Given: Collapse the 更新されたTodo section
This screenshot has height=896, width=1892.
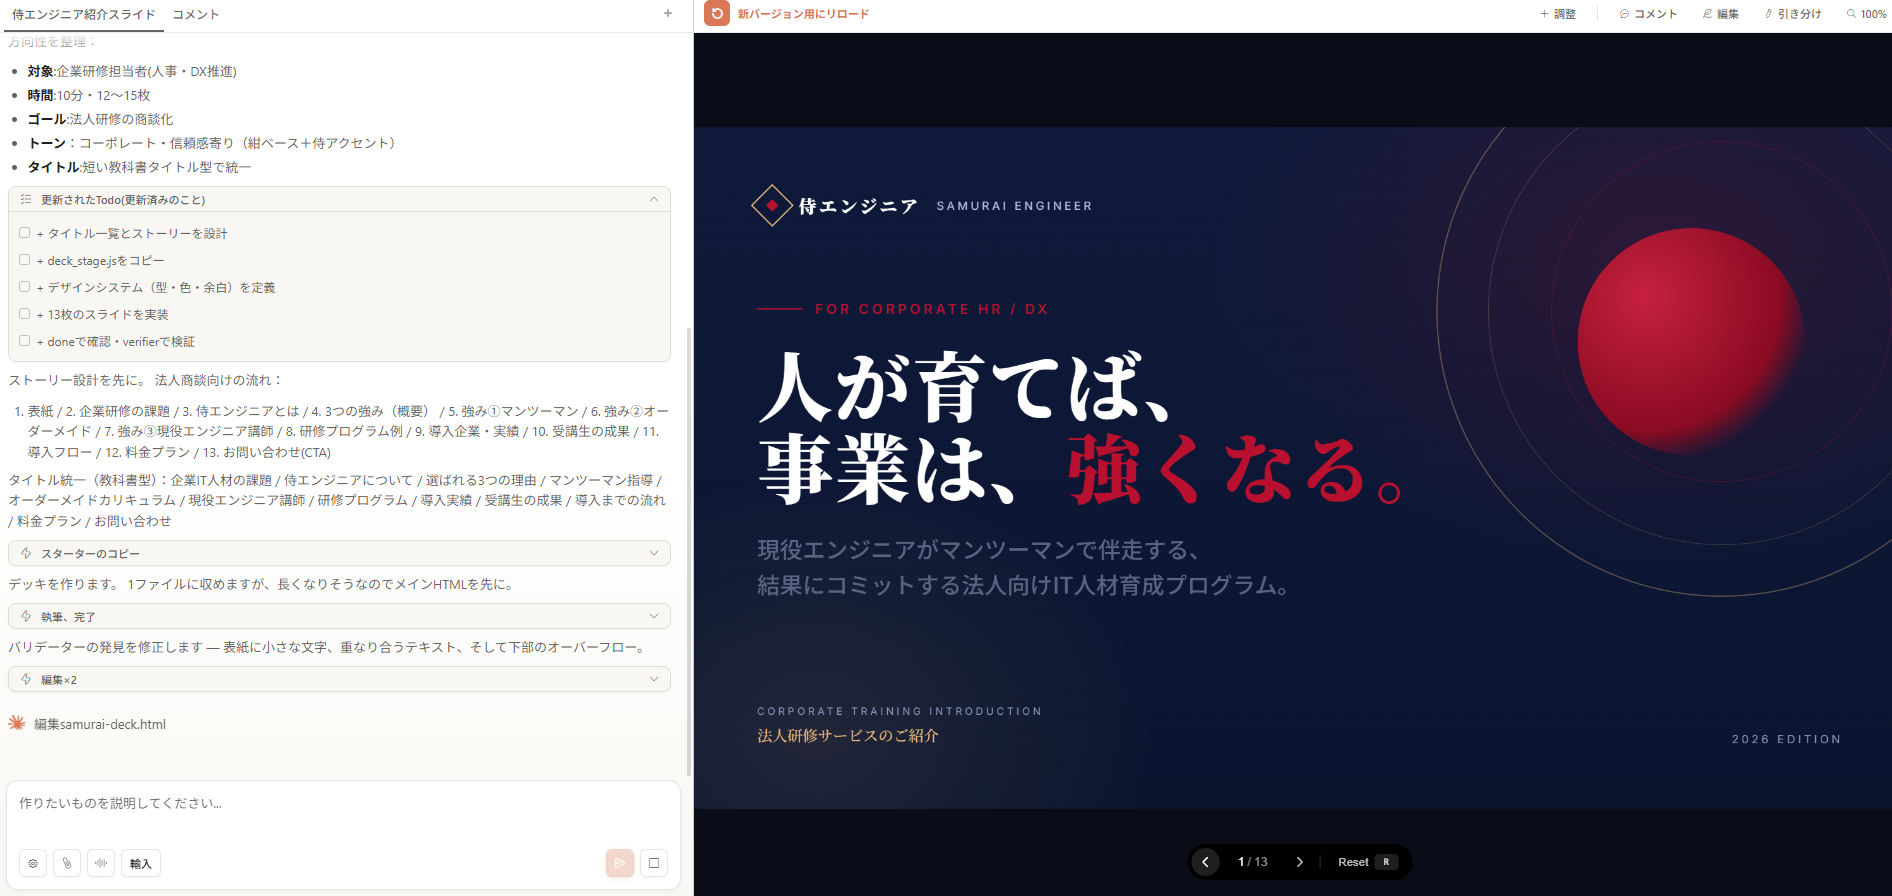Looking at the screenshot, I should pos(653,200).
